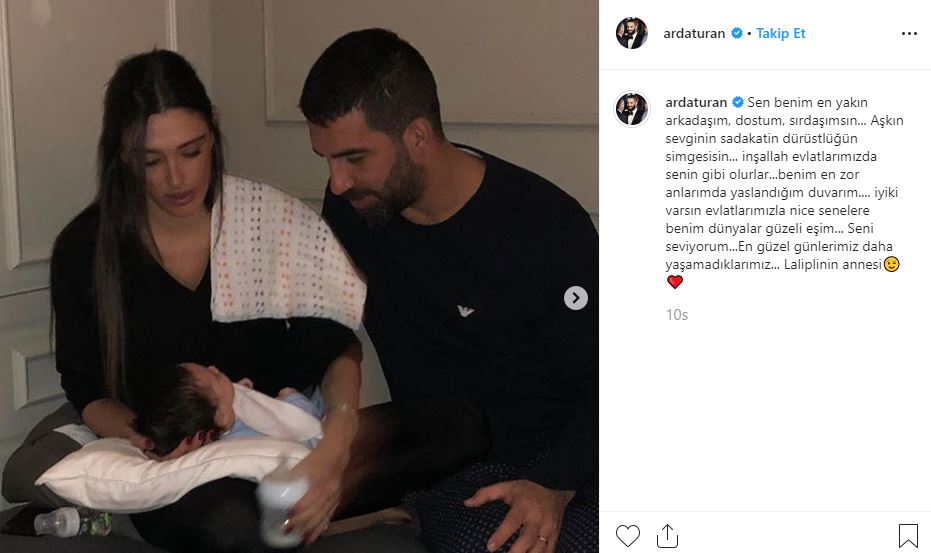
Task: Open the share post icon
Action: click(x=667, y=536)
